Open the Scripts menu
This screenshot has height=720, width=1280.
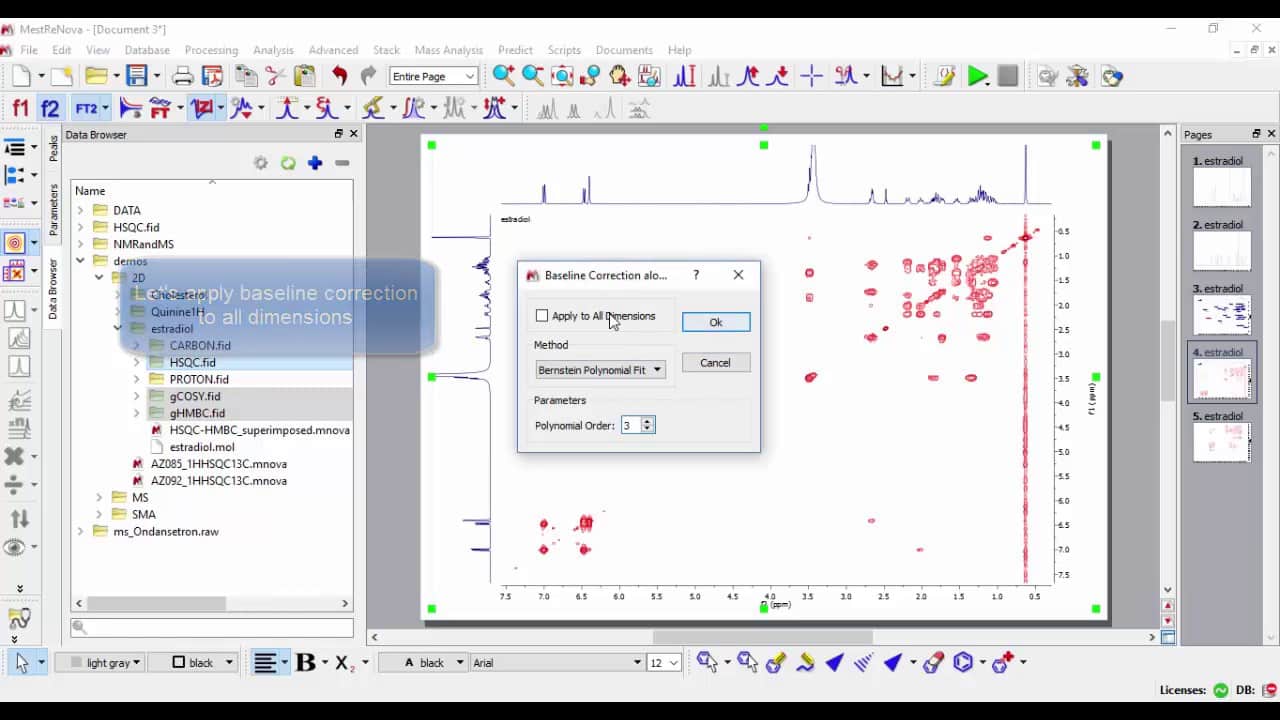[x=564, y=50]
